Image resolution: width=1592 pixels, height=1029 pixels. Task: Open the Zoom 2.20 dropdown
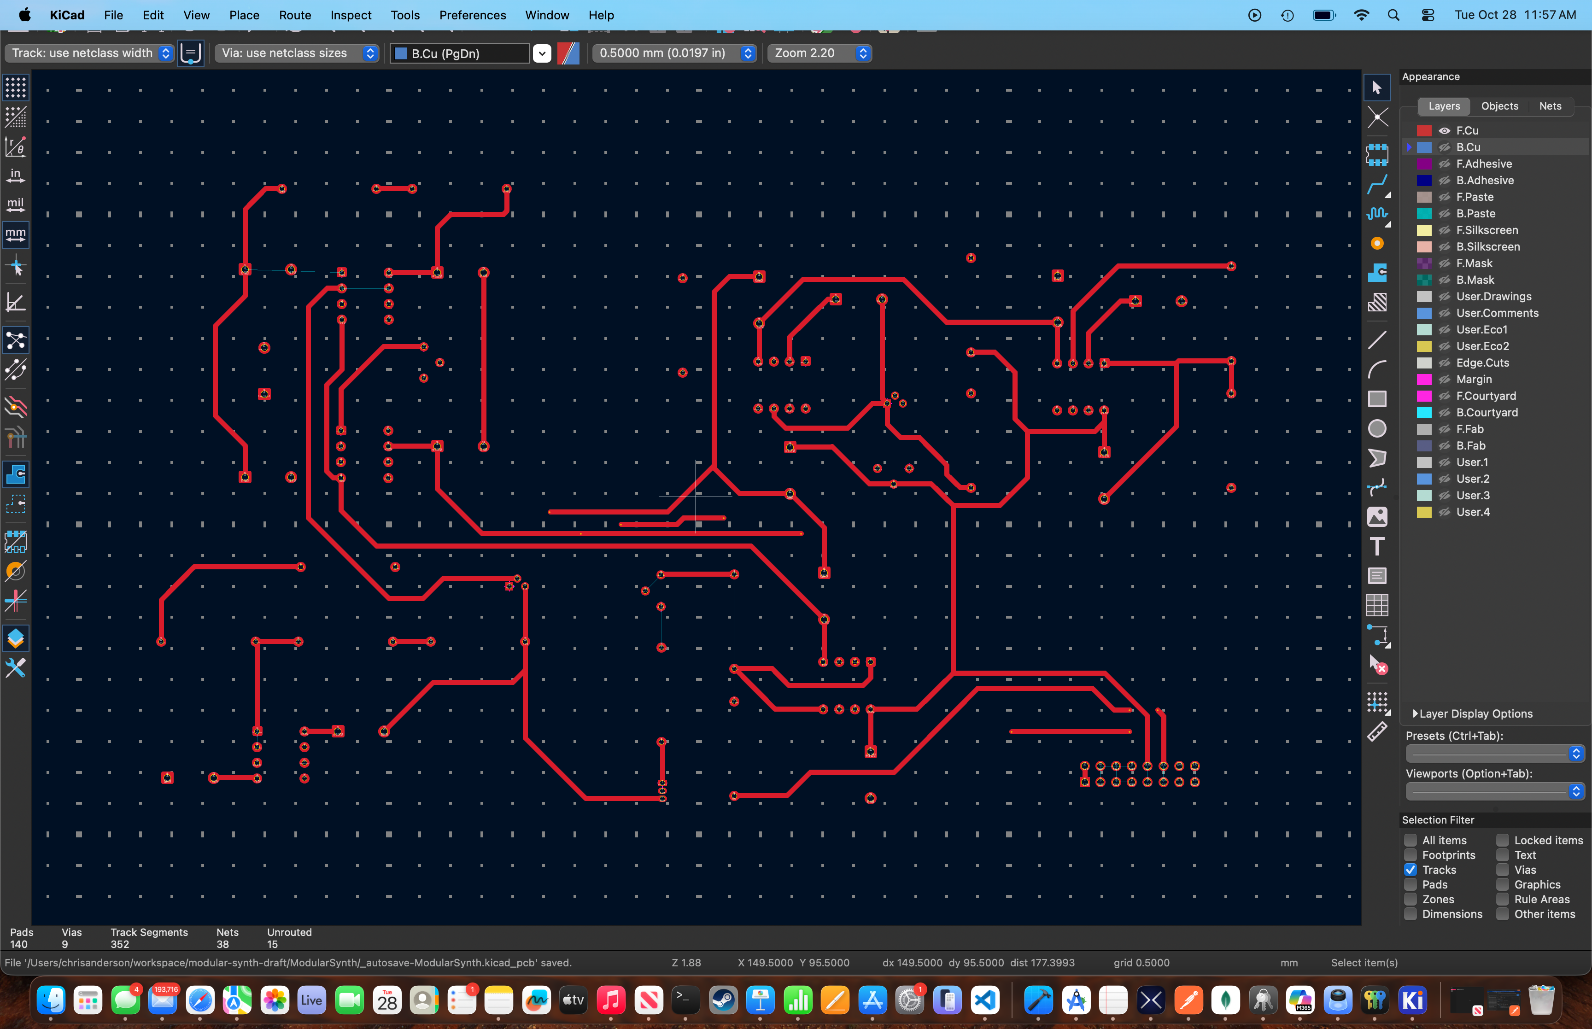click(820, 53)
